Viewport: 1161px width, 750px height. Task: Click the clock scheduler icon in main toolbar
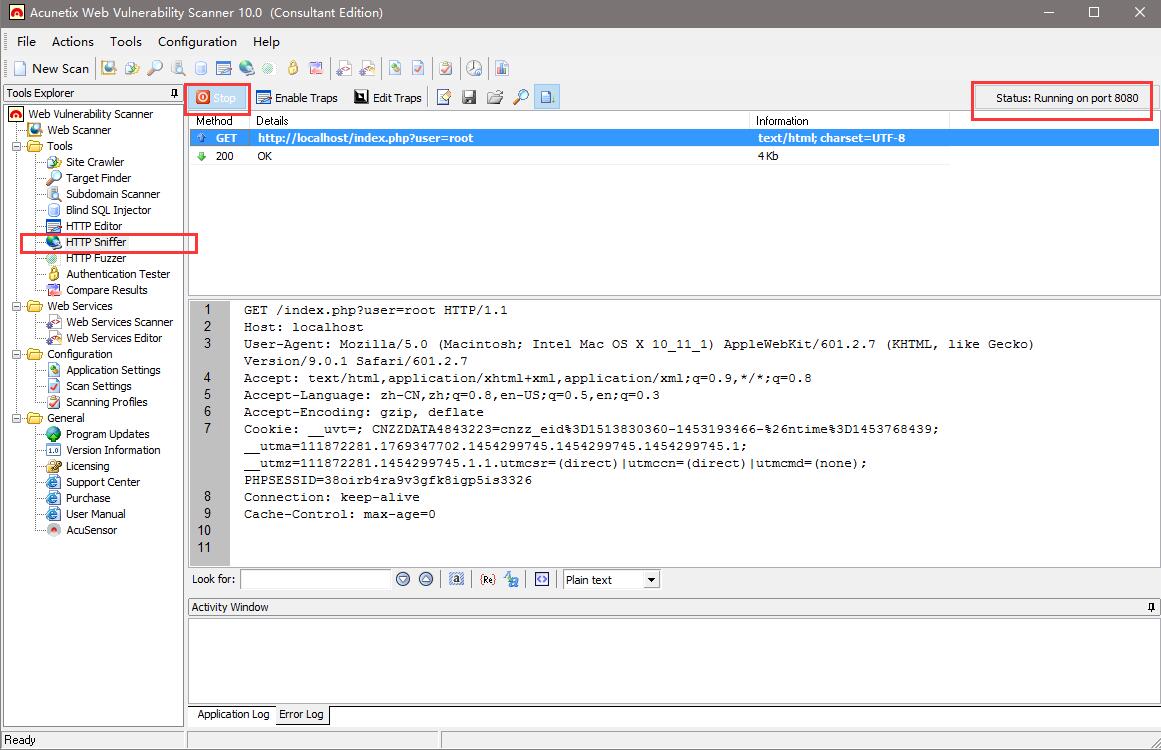click(474, 69)
